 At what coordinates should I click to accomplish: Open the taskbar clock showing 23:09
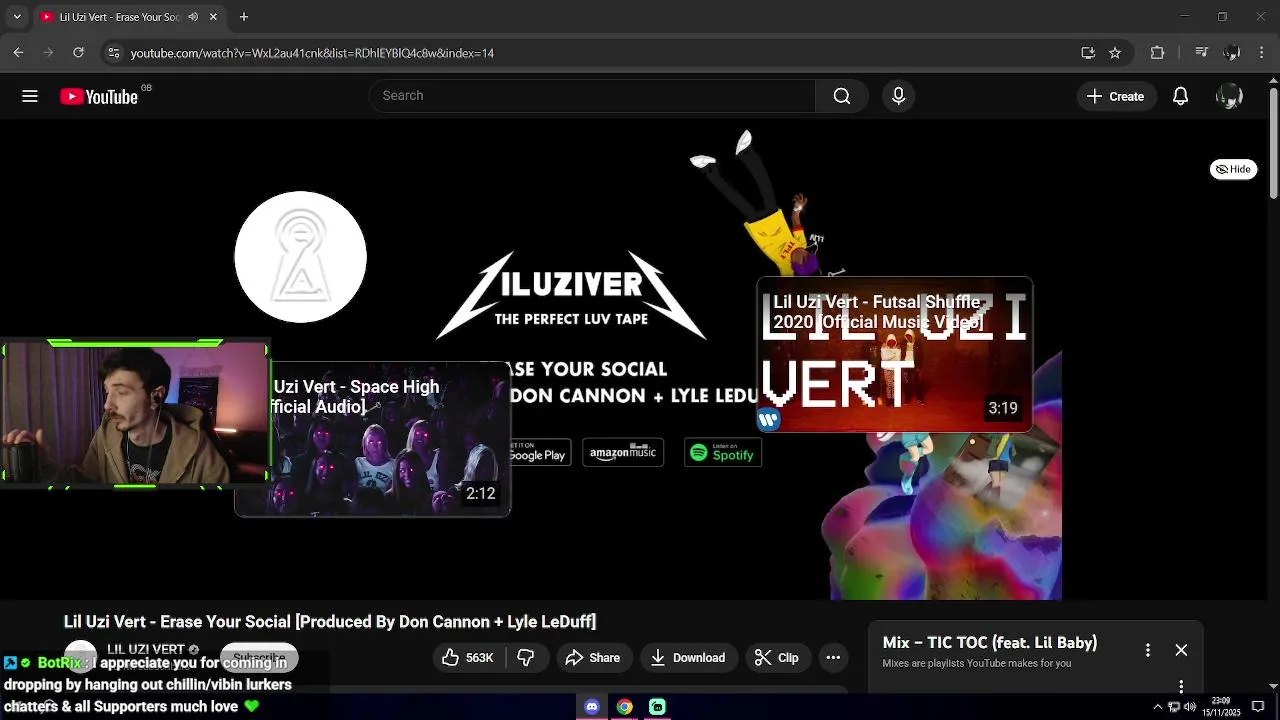(x=1221, y=707)
